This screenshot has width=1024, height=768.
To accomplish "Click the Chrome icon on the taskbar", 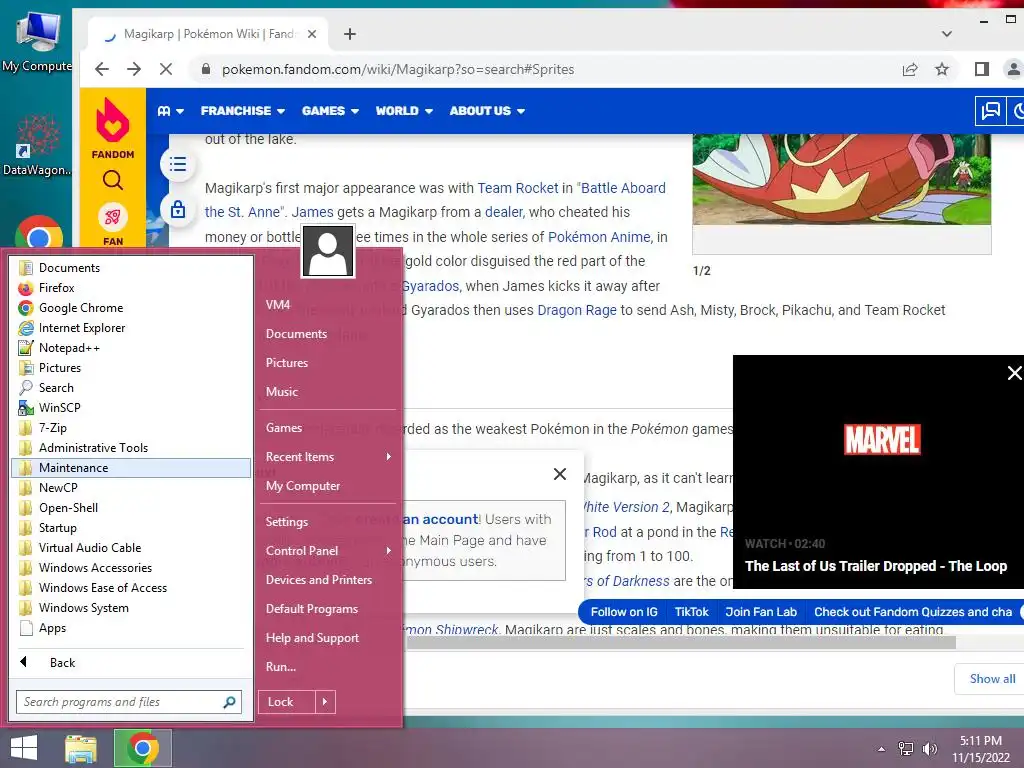I will click(x=143, y=748).
